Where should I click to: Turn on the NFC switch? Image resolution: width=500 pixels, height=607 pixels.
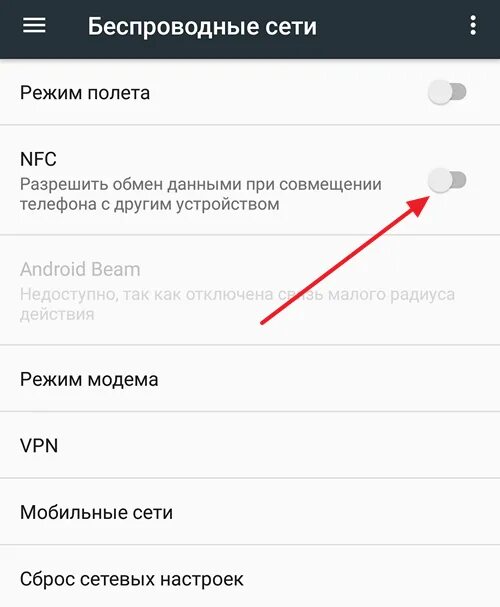point(447,180)
